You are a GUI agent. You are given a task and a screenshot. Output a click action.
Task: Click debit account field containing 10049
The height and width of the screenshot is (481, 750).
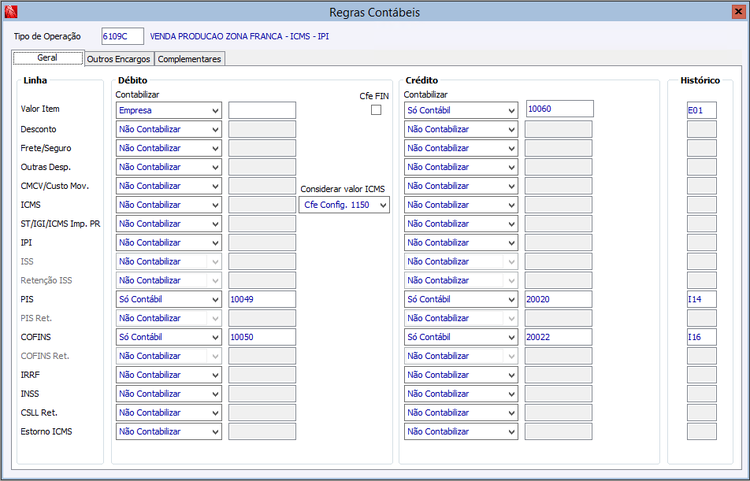(x=262, y=299)
